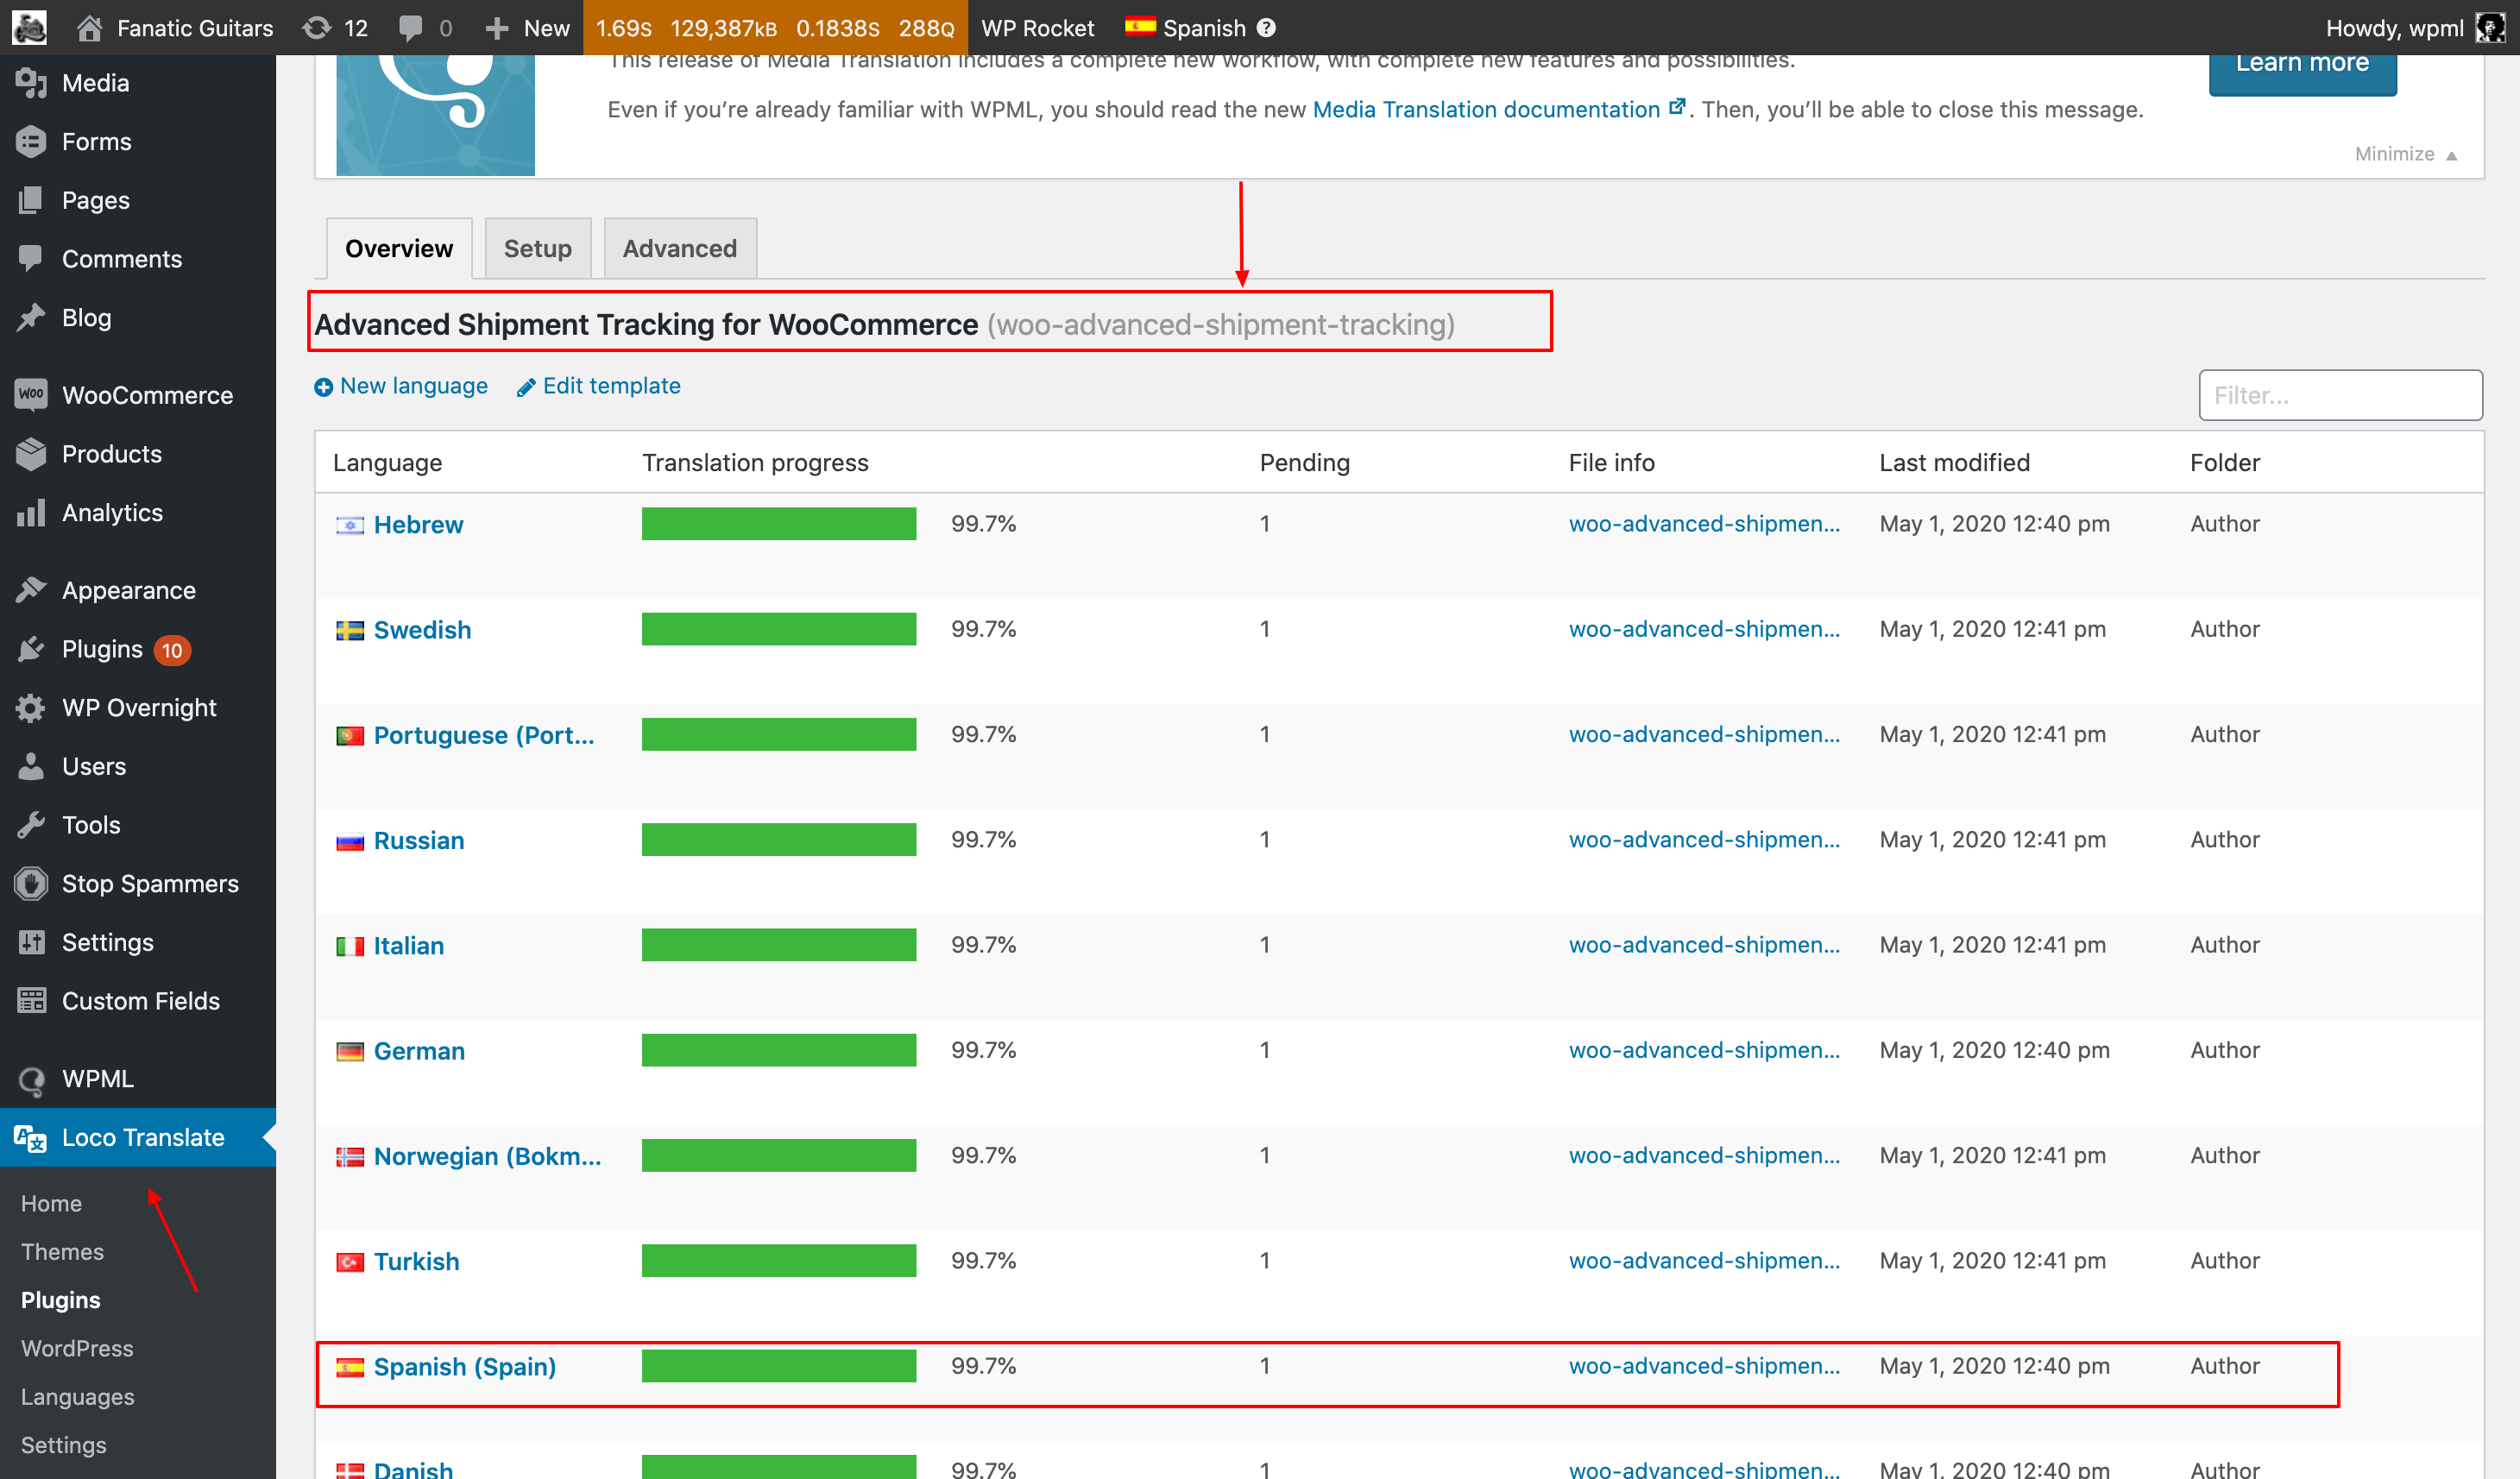Click the Products box icon
This screenshot has height=1479, width=2520.
click(31, 454)
